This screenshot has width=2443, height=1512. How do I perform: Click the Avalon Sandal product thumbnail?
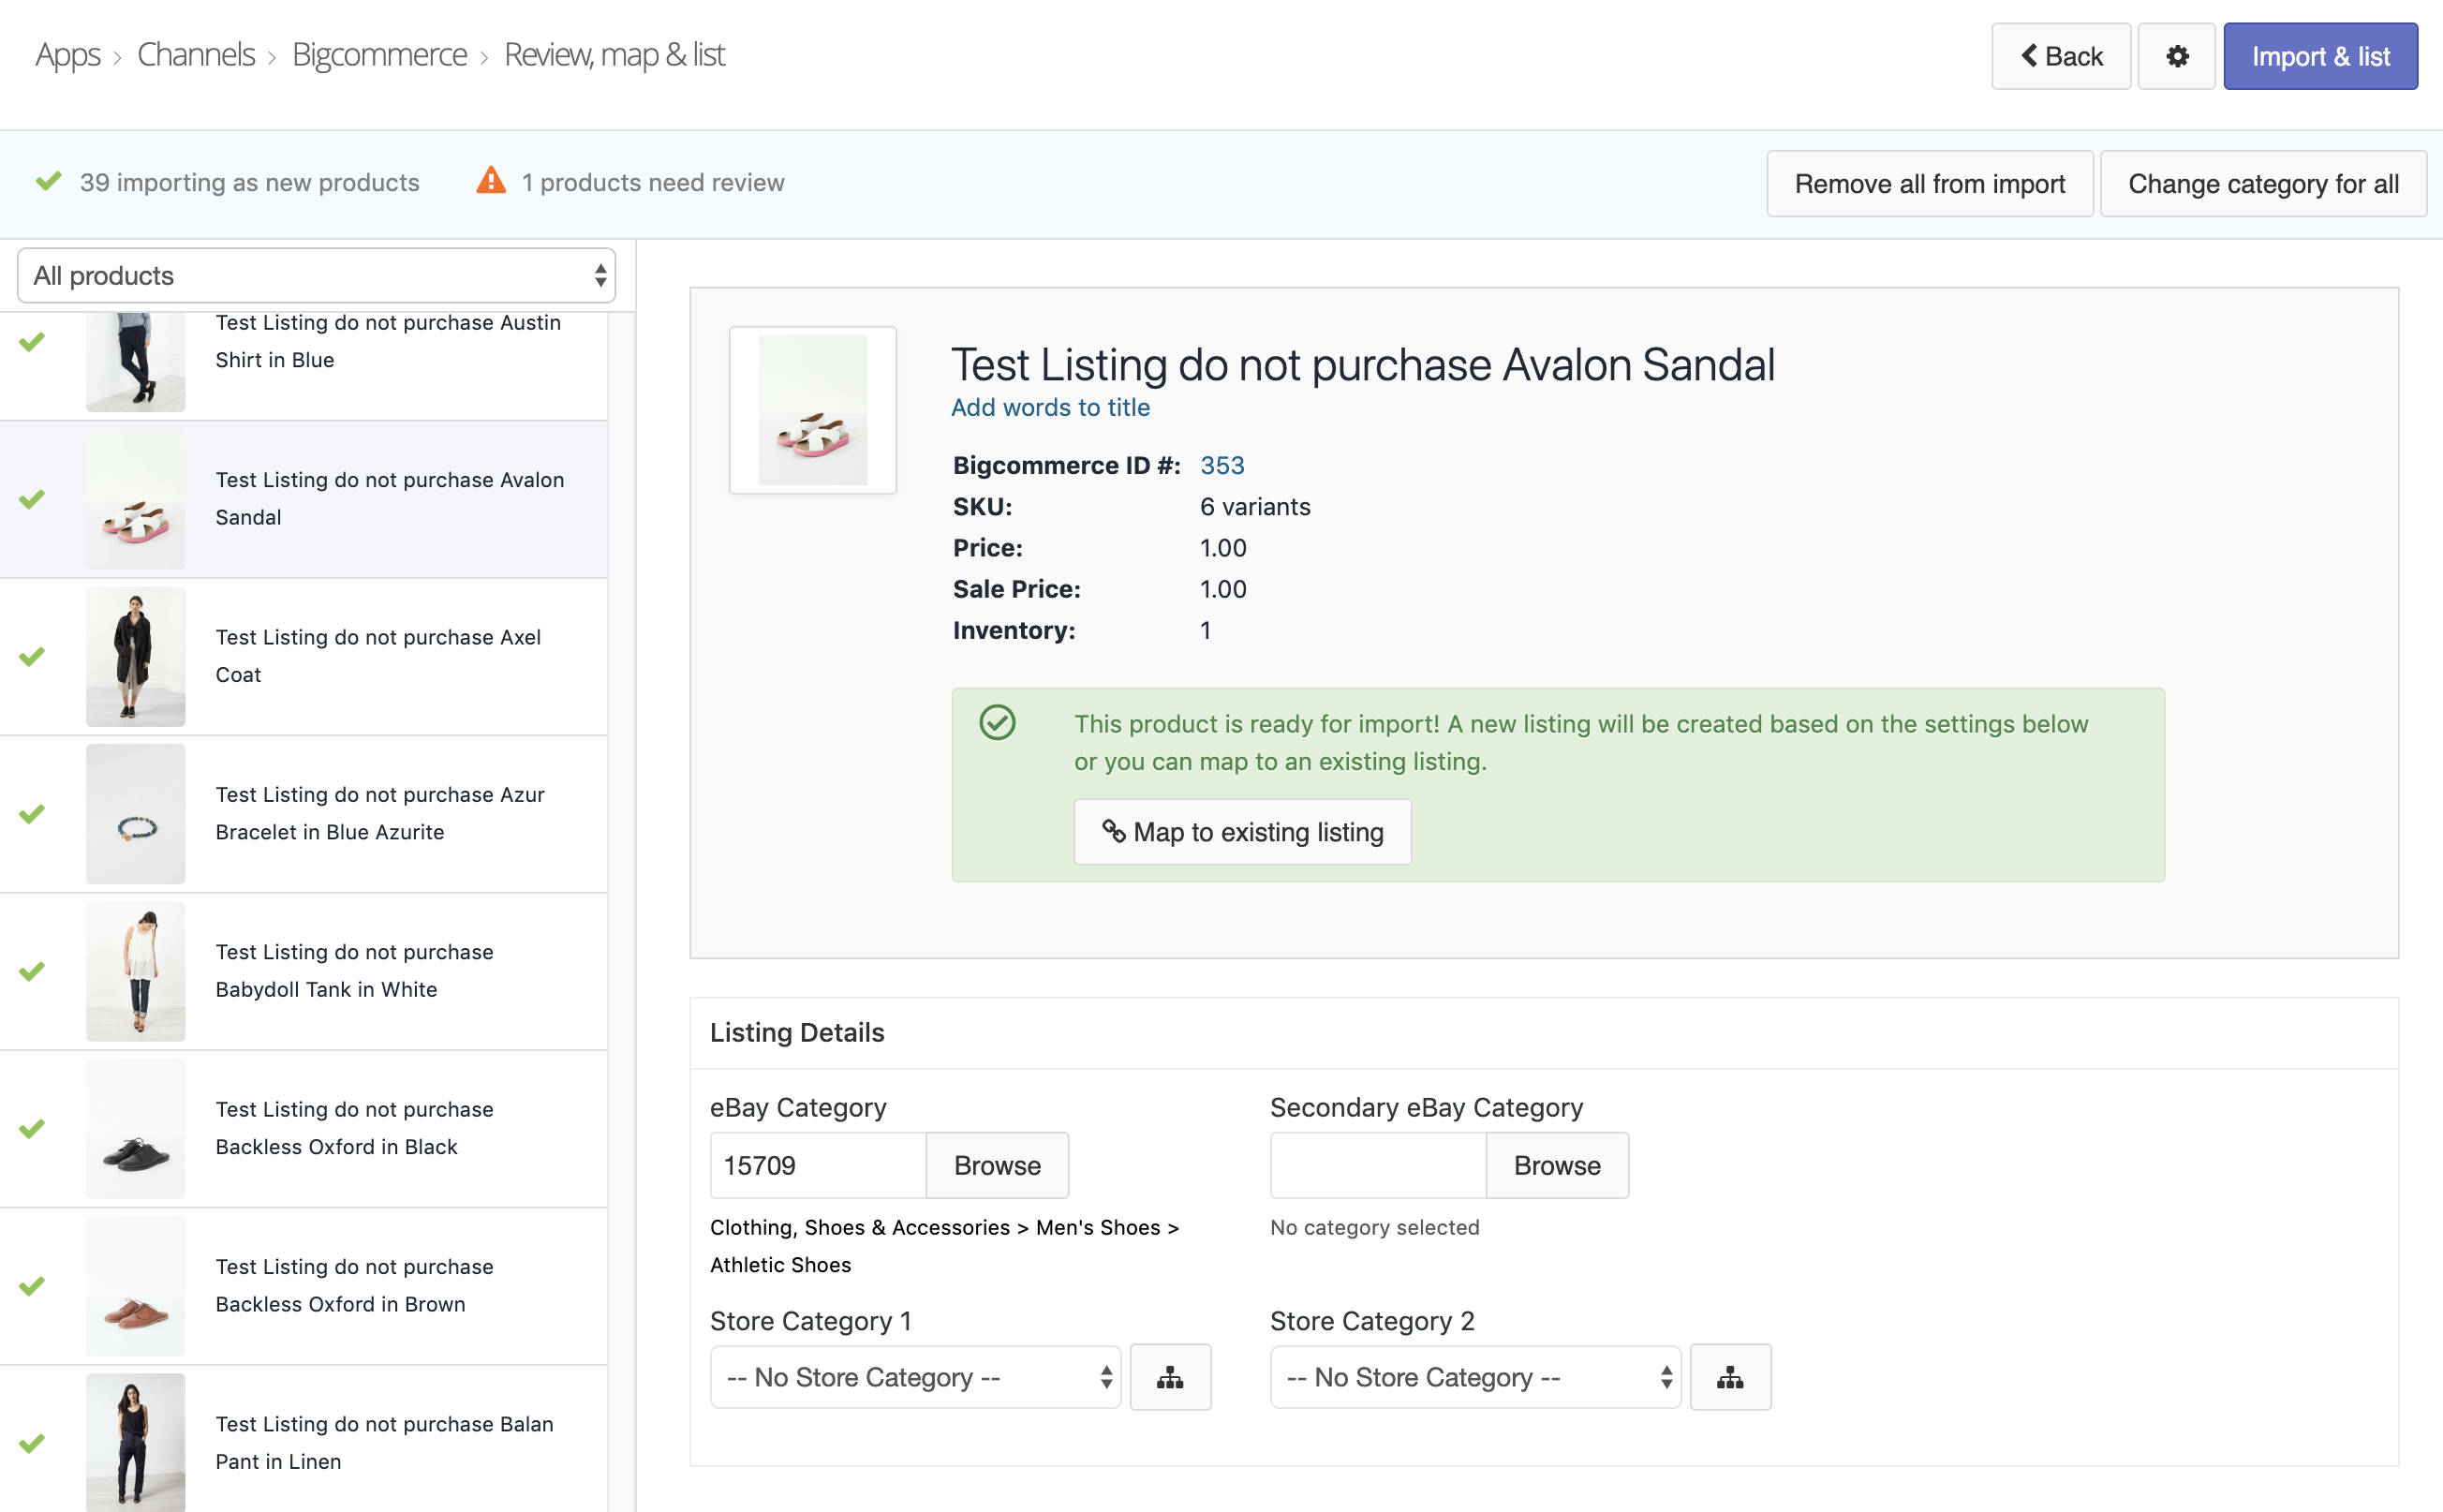(x=136, y=497)
